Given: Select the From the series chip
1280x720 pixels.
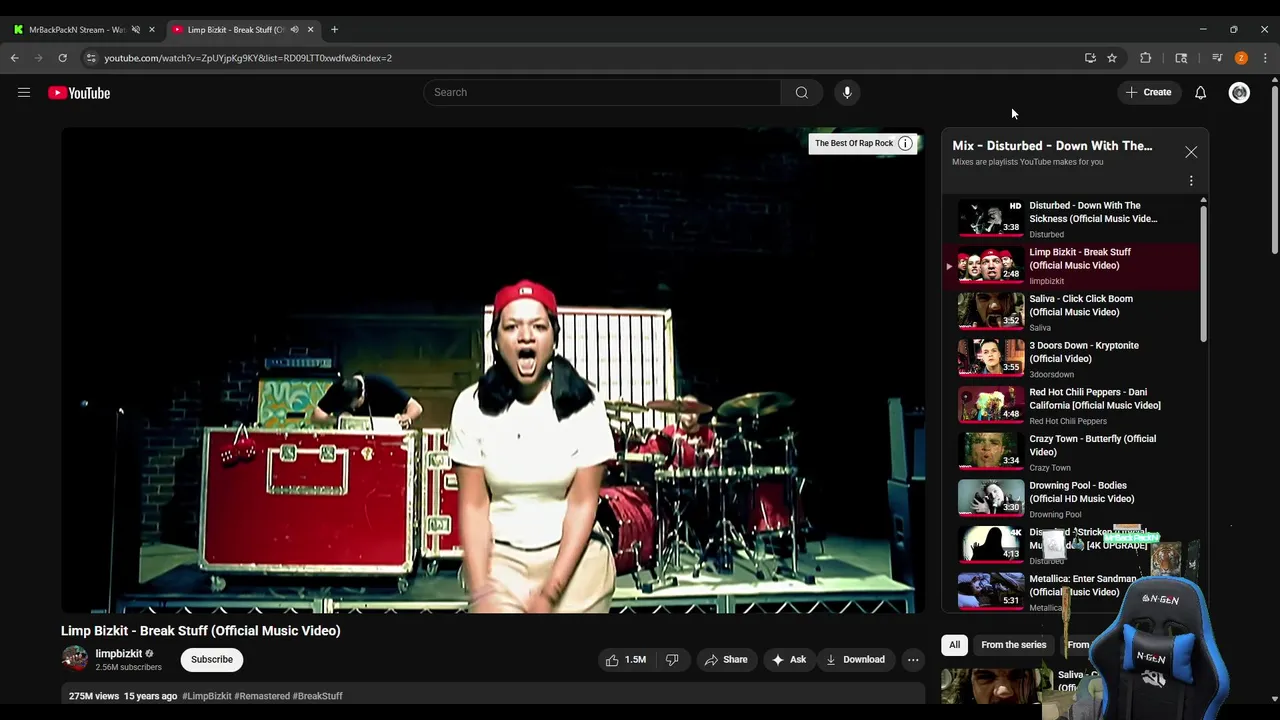Looking at the screenshot, I should [x=1014, y=645].
